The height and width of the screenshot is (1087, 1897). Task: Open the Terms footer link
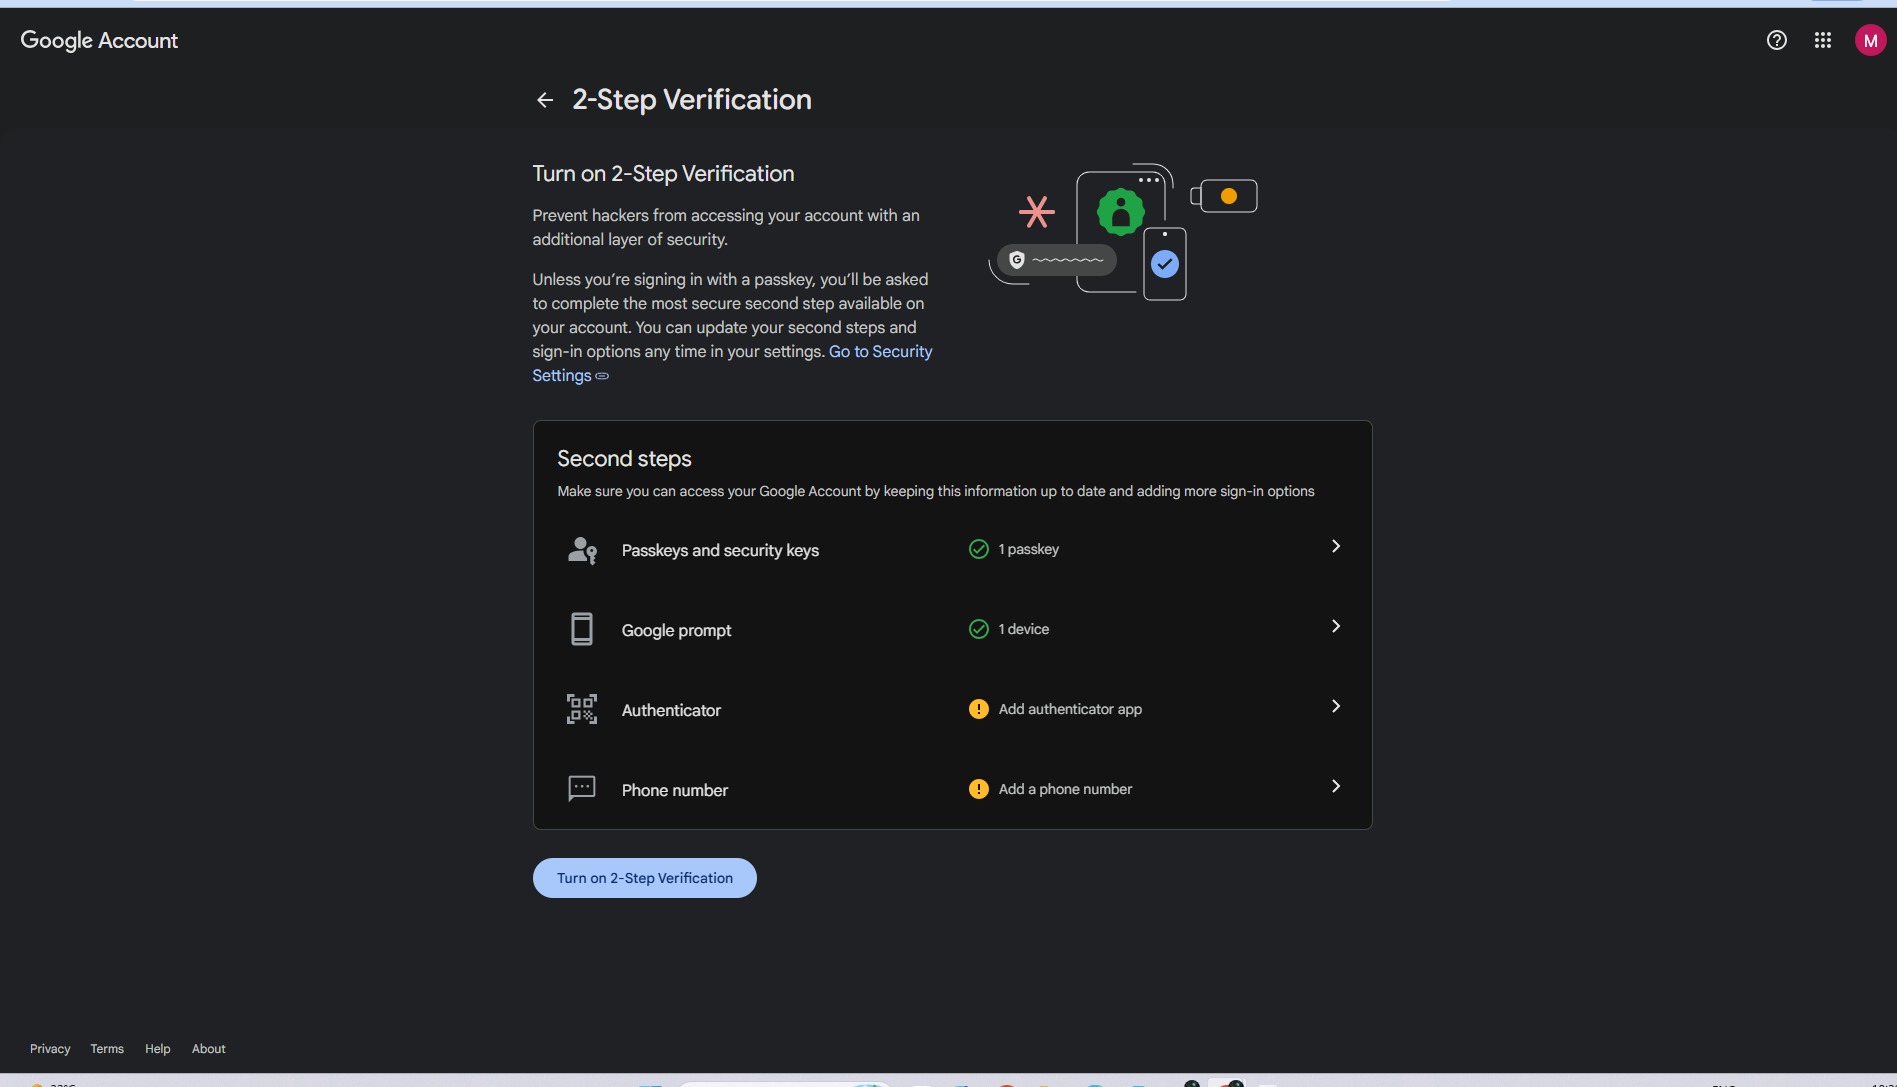click(x=107, y=1049)
